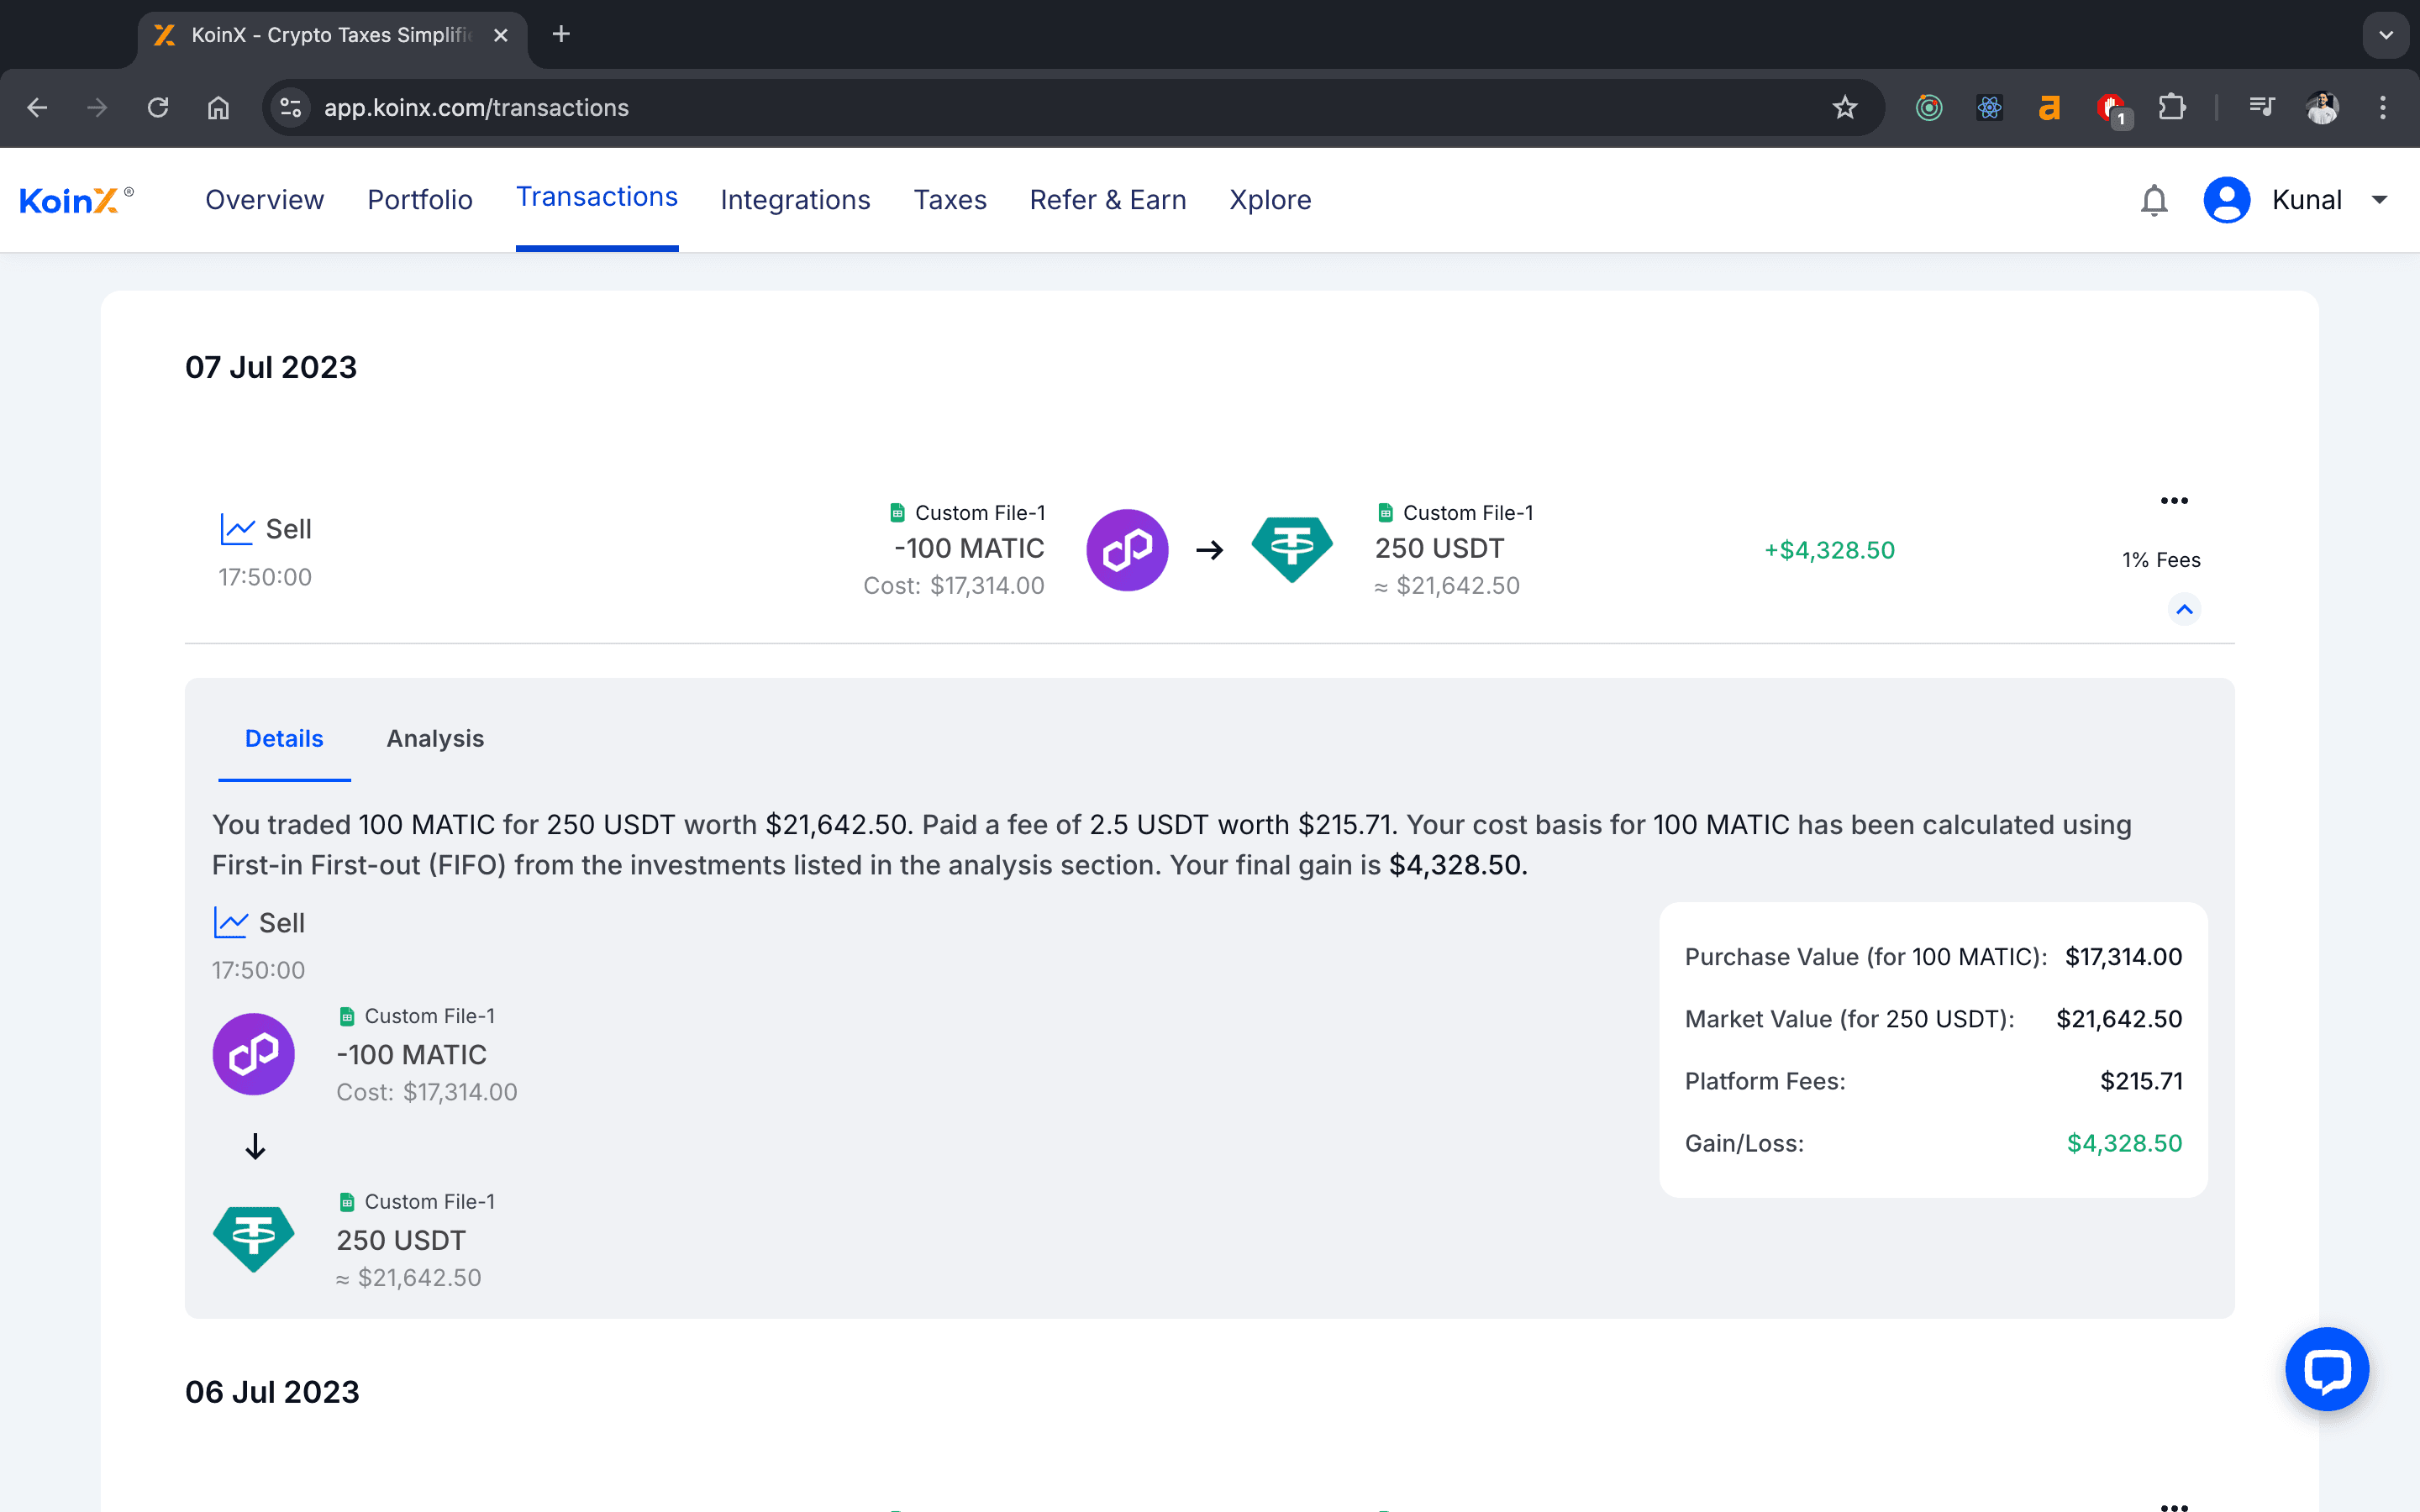
Task: Click the green circular extension icon
Action: coord(1929,107)
